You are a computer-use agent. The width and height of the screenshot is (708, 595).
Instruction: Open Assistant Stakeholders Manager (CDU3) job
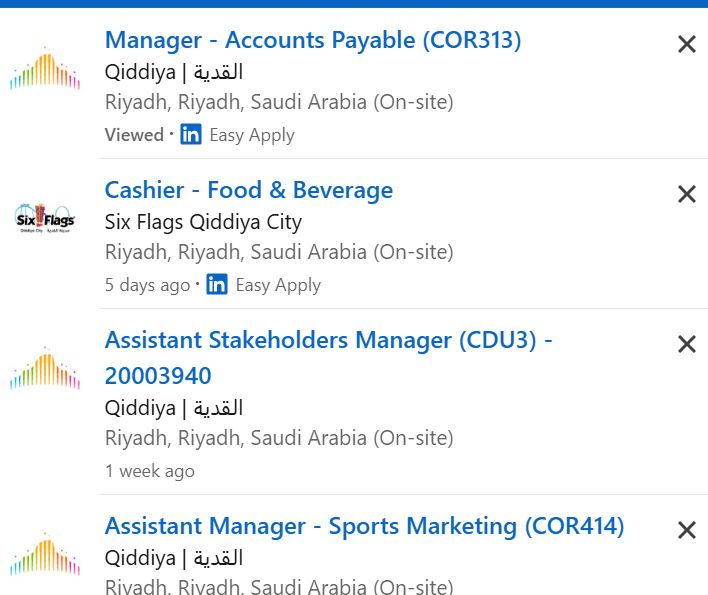click(328, 358)
